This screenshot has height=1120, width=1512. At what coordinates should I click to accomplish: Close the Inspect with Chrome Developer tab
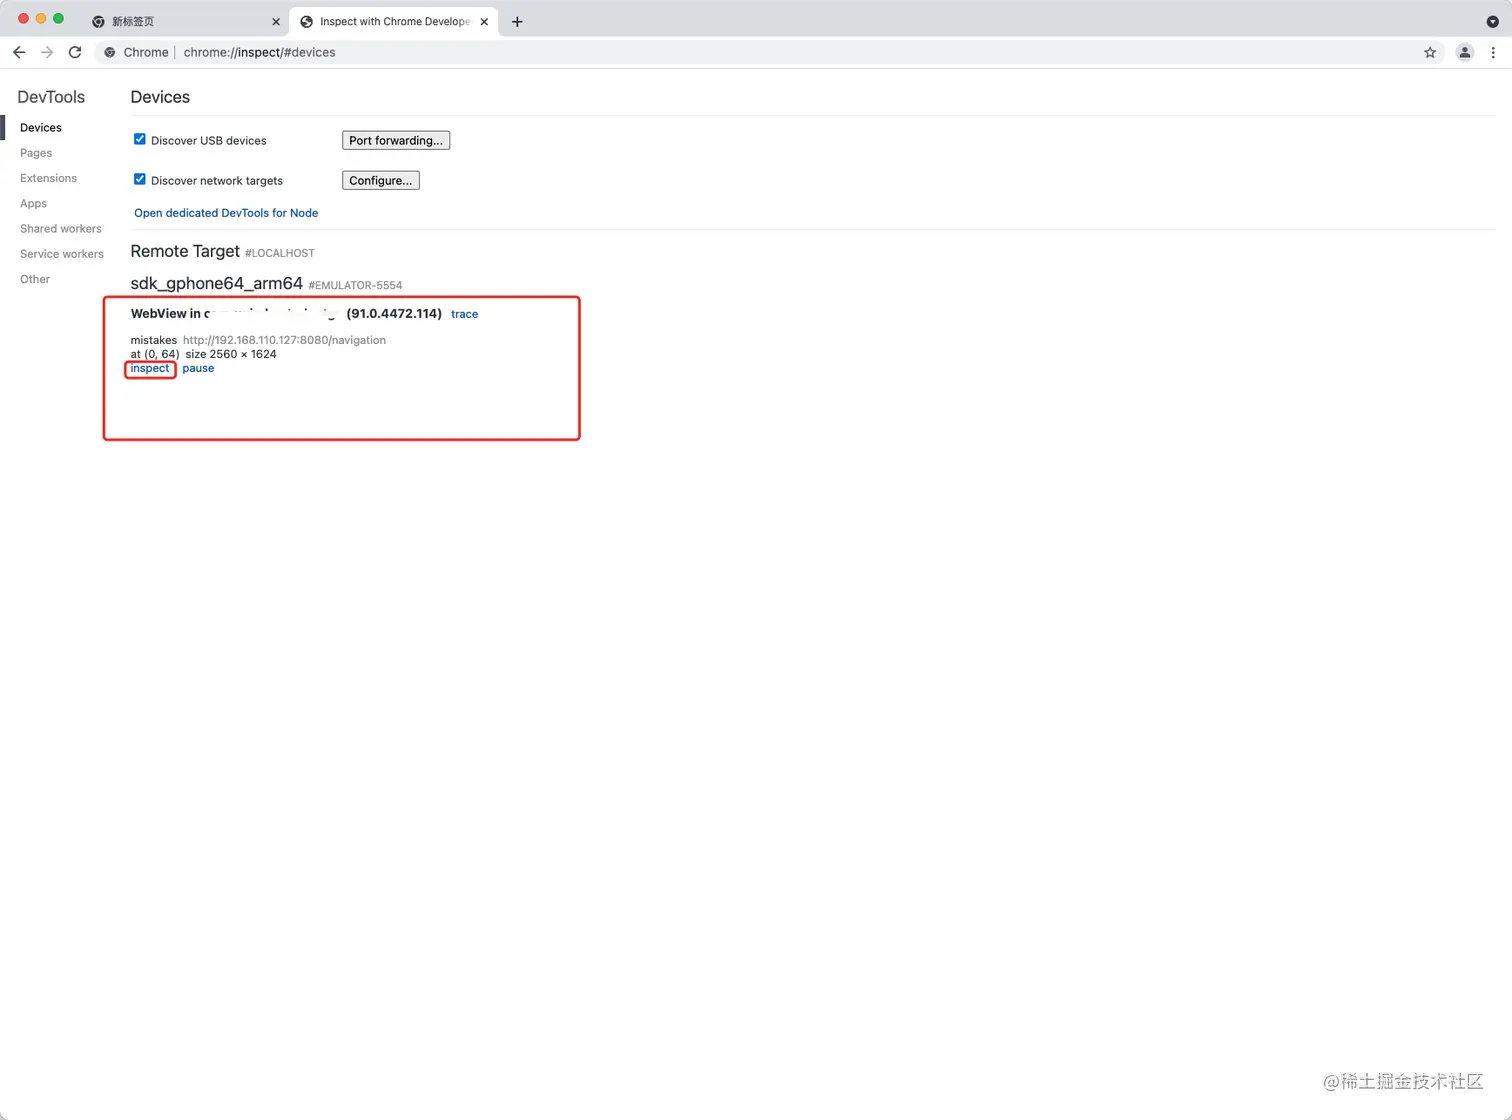click(484, 21)
